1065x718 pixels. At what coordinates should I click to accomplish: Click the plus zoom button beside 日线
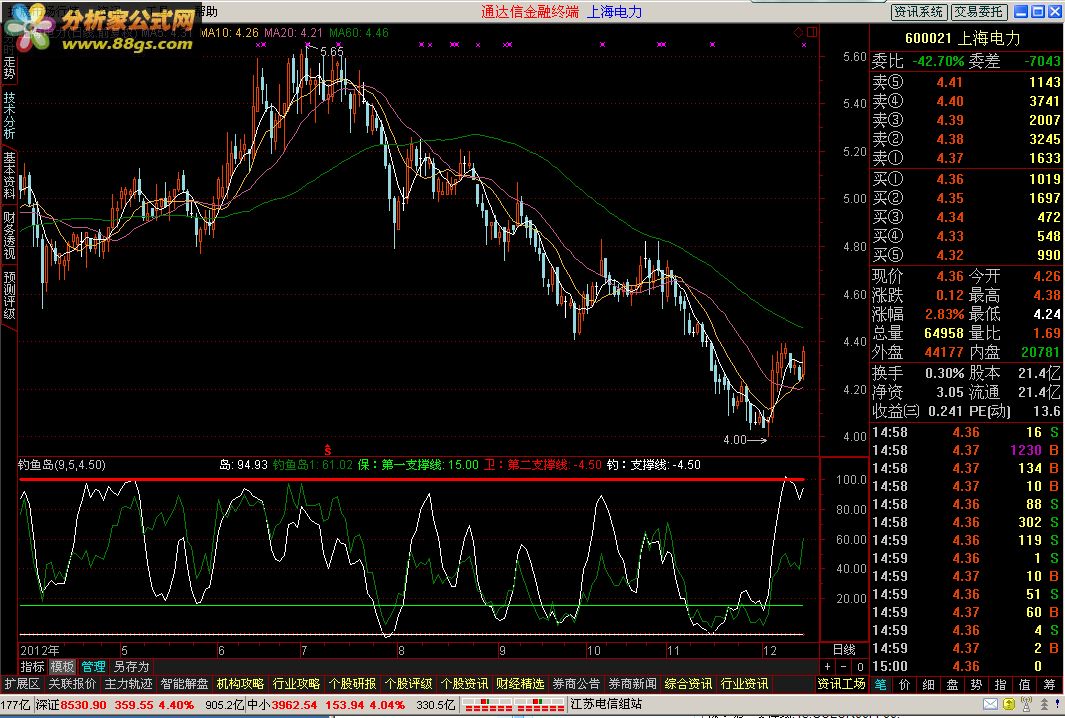pos(827,667)
